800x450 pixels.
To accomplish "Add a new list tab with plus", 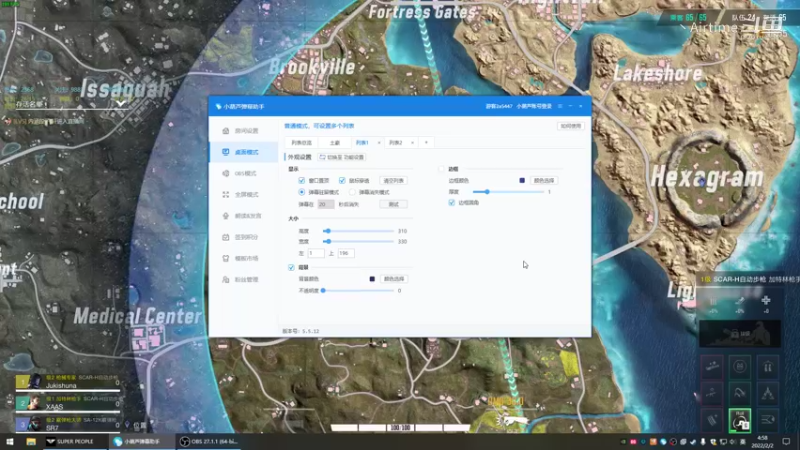I will pyautogui.click(x=427, y=143).
